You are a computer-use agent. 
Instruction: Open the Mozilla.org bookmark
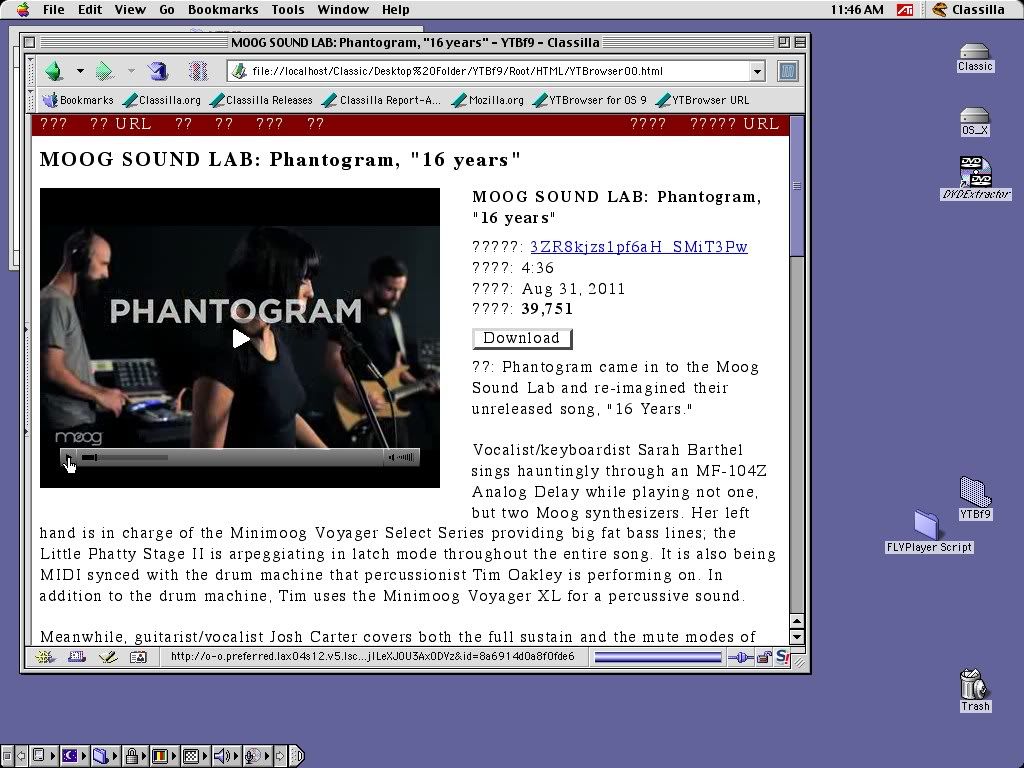(x=488, y=100)
